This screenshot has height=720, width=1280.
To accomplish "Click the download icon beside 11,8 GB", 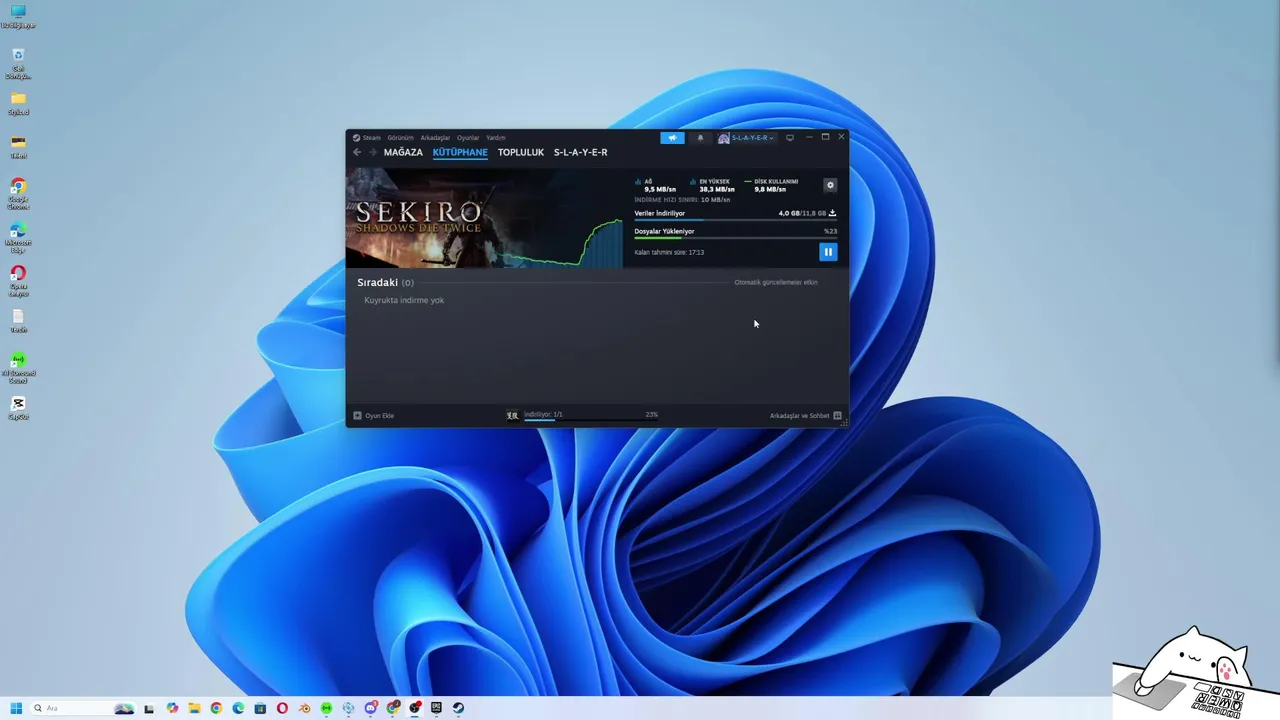I will [832, 213].
